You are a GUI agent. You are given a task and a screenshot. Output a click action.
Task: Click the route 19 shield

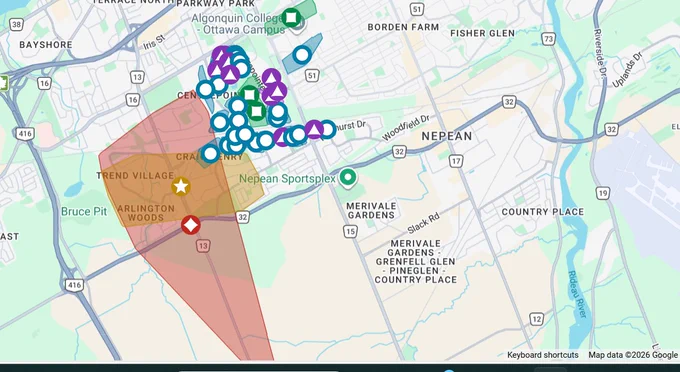[x=602, y=193]
